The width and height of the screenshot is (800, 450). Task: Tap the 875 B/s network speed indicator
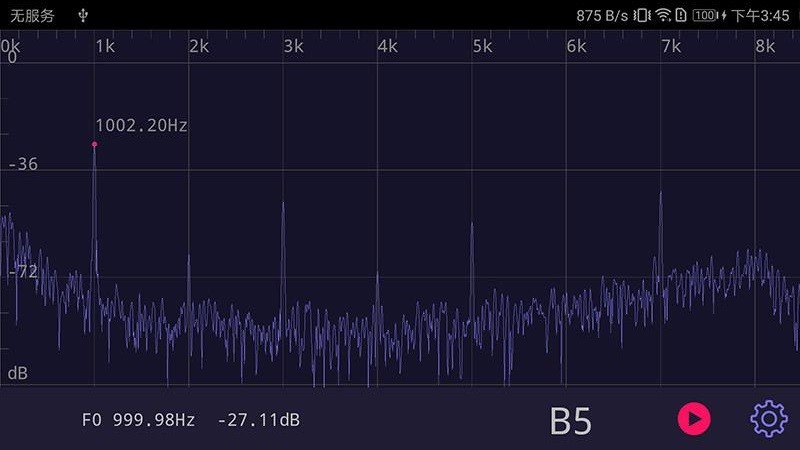coord(602,15)
